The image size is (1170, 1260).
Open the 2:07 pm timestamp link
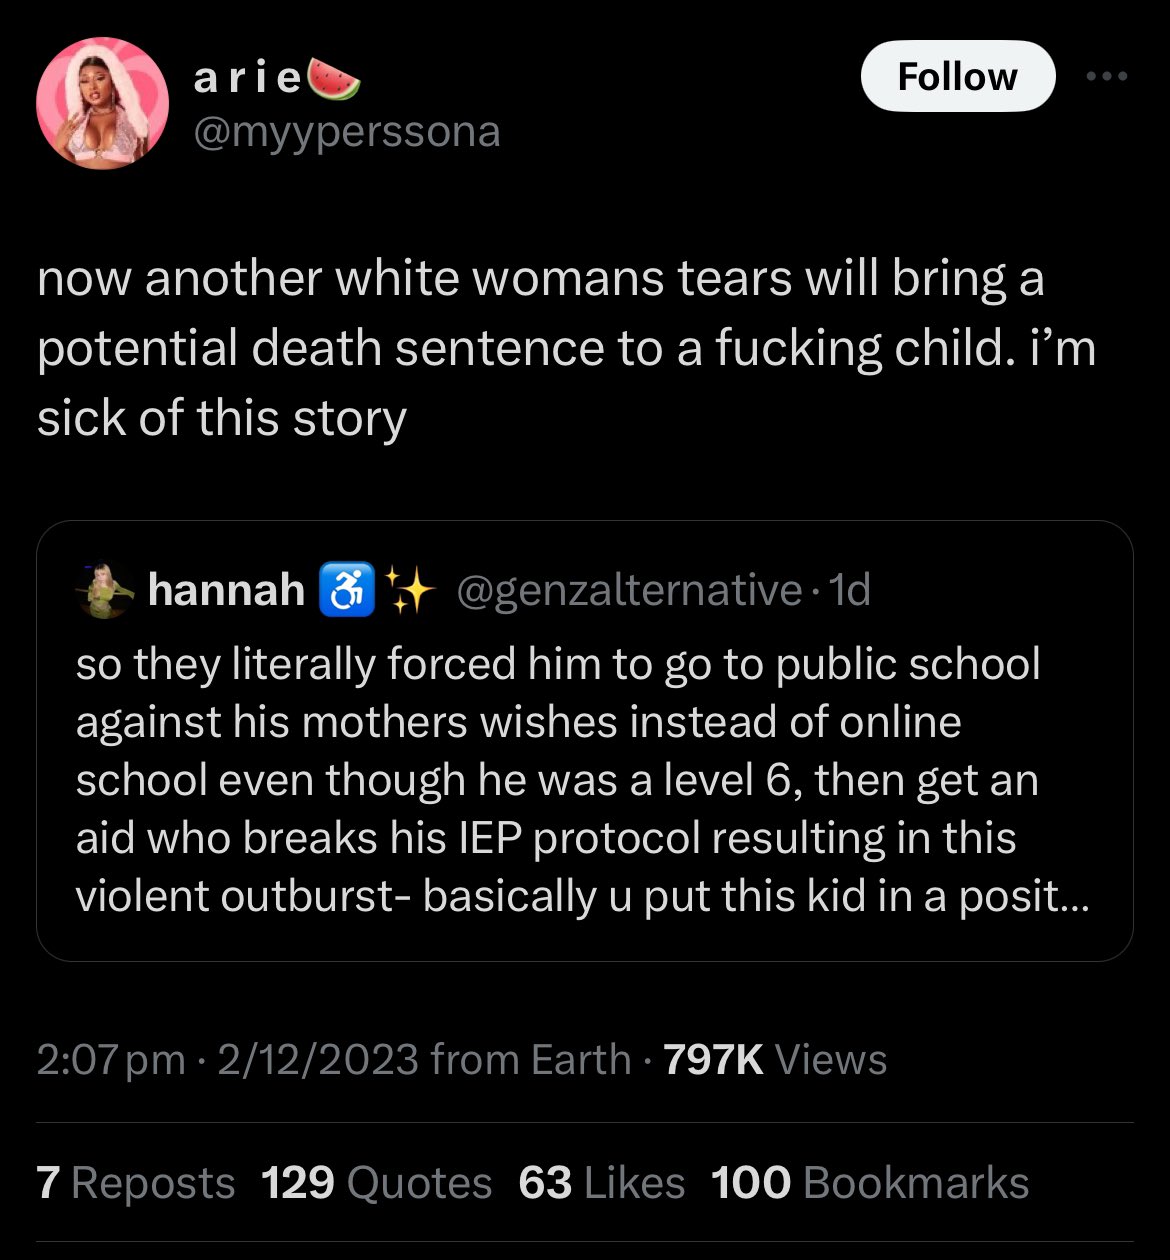(x=111, y=1060)
